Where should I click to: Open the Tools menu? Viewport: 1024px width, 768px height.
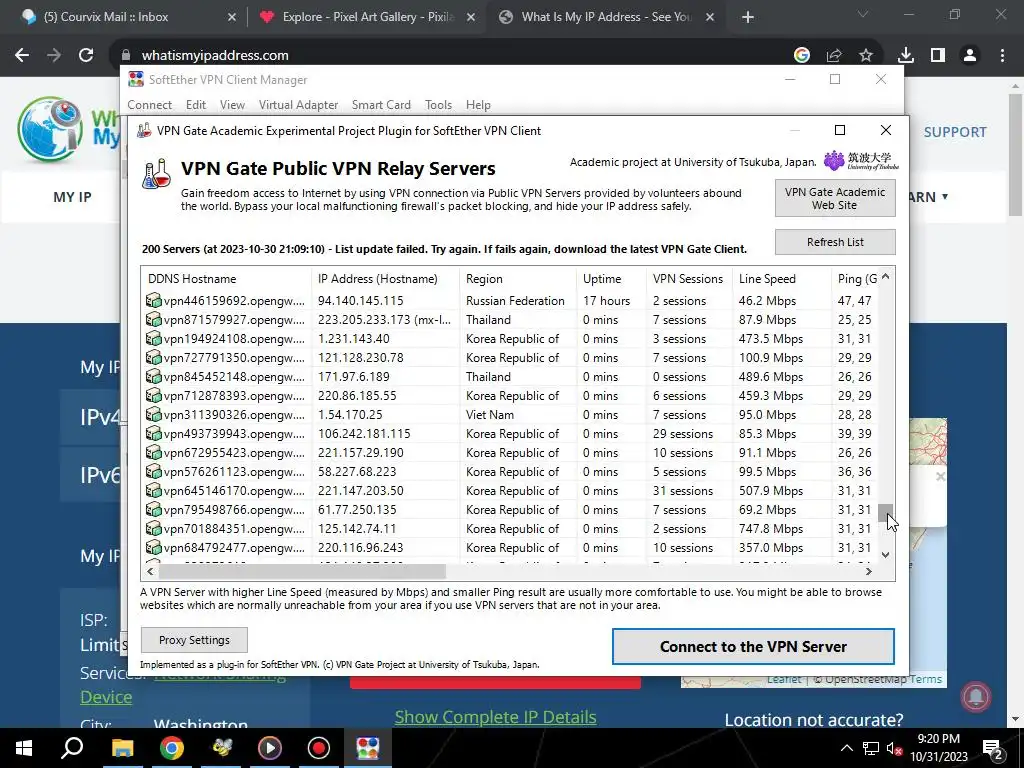coord(438,104)
